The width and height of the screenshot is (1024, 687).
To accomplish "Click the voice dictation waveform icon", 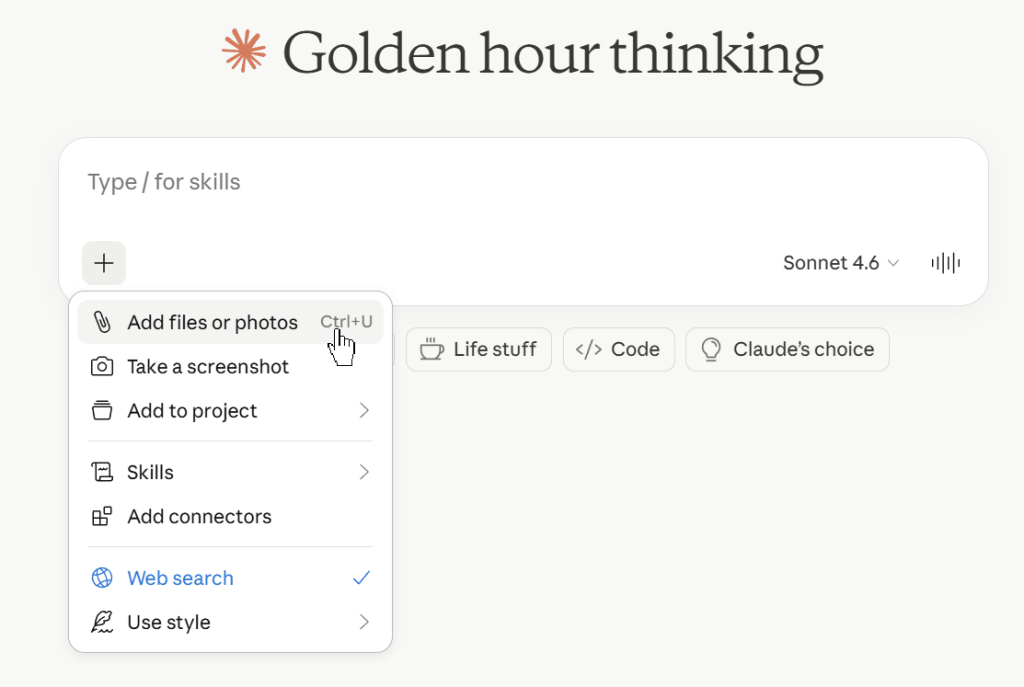I will tap(944, 262).
